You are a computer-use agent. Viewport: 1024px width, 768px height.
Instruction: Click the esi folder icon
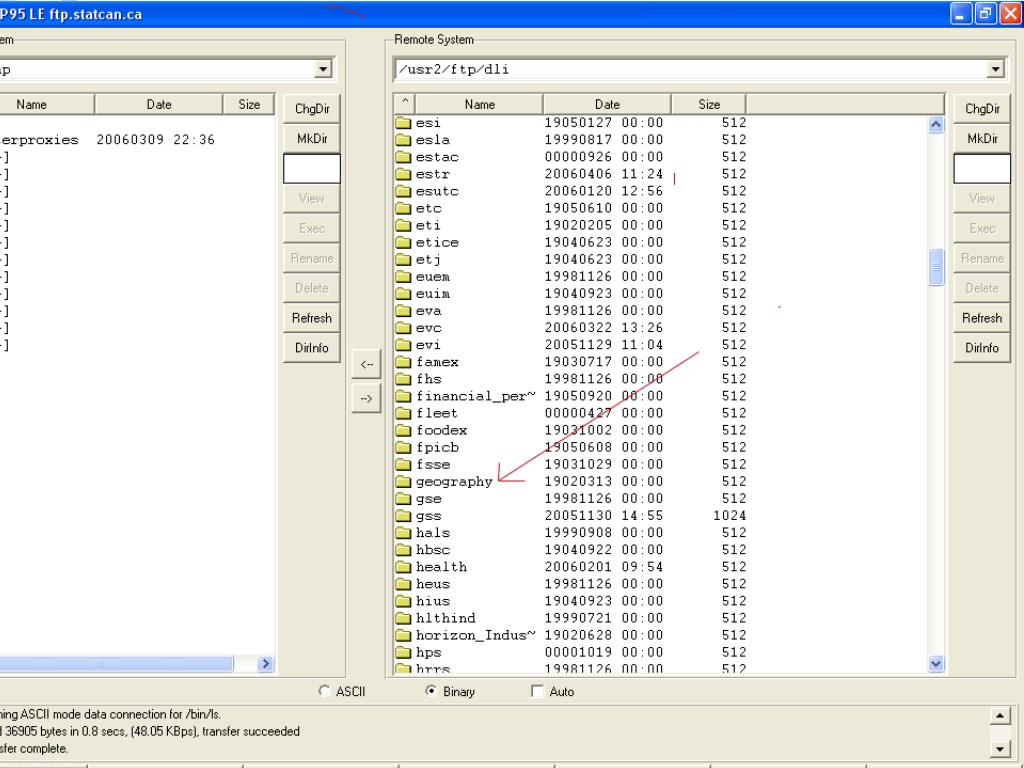pos(403,123)
